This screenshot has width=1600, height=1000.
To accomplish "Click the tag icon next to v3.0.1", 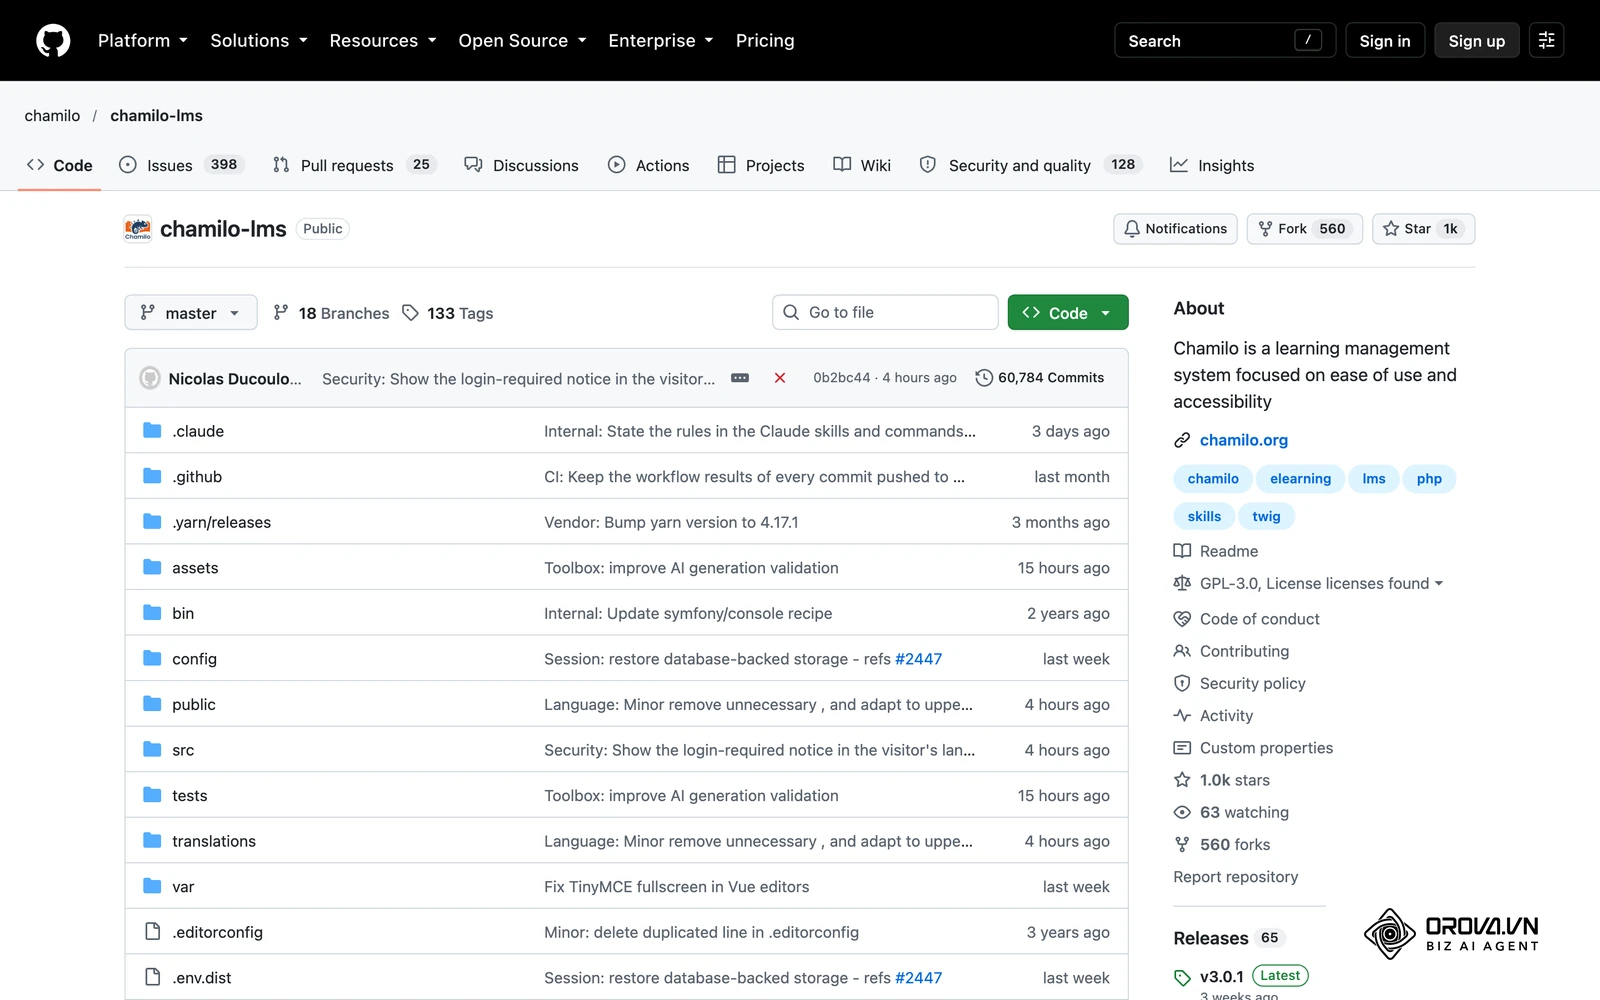I will tap(1182, 977).
